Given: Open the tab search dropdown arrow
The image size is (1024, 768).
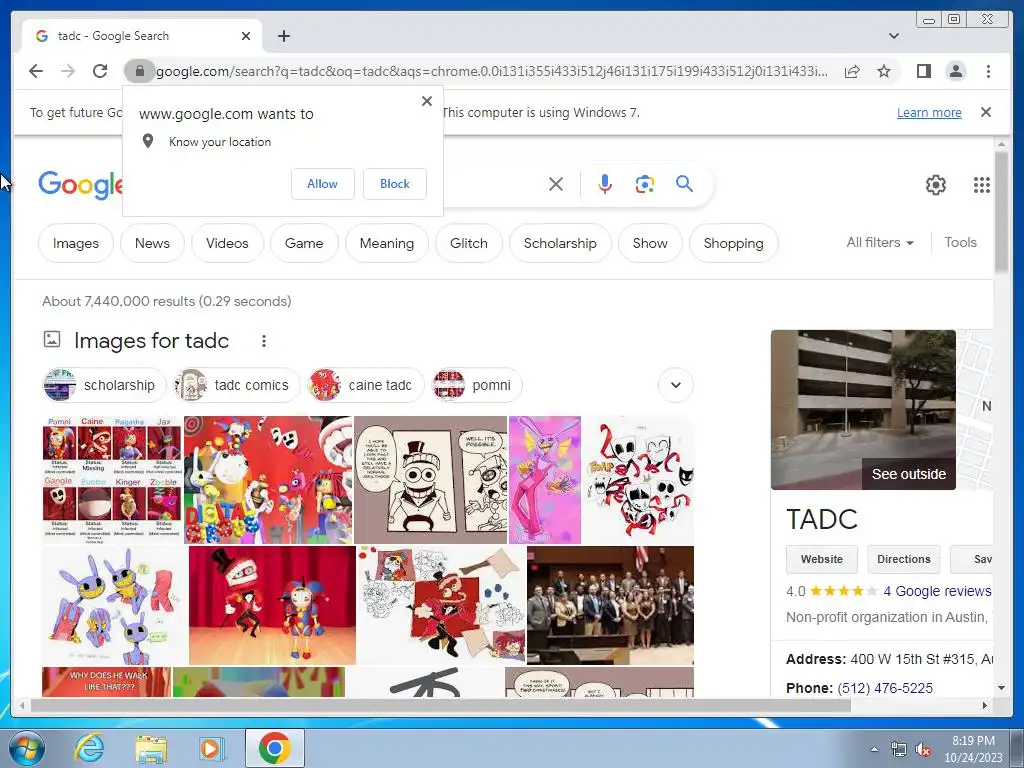Looking at the screenshot, I should point(894,36).
